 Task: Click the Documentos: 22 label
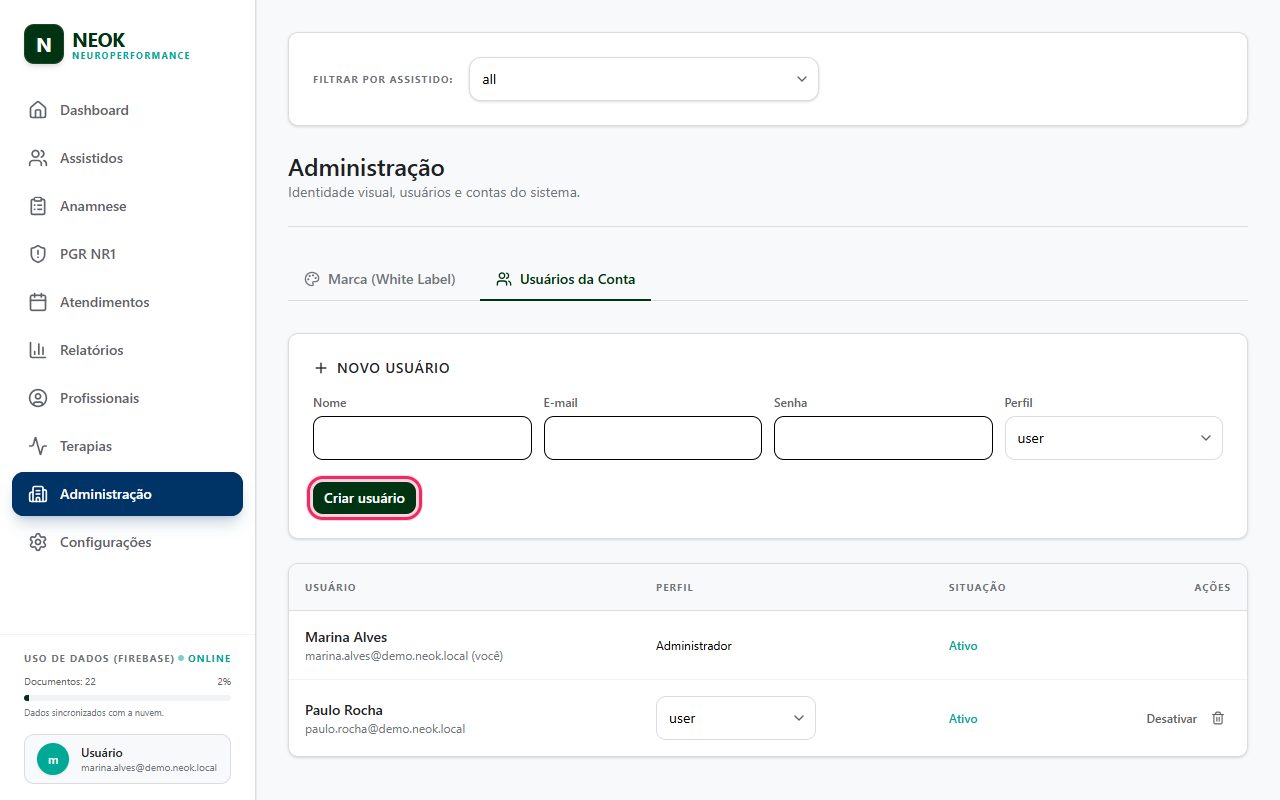[60, 681]
